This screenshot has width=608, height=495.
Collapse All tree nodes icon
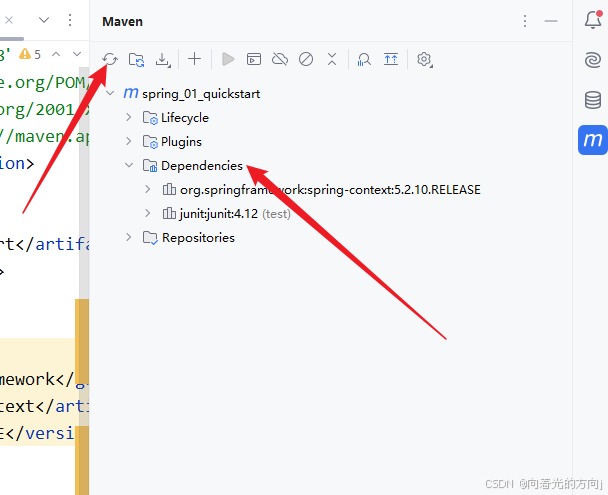pyautogui.click(x=332, y=59)
